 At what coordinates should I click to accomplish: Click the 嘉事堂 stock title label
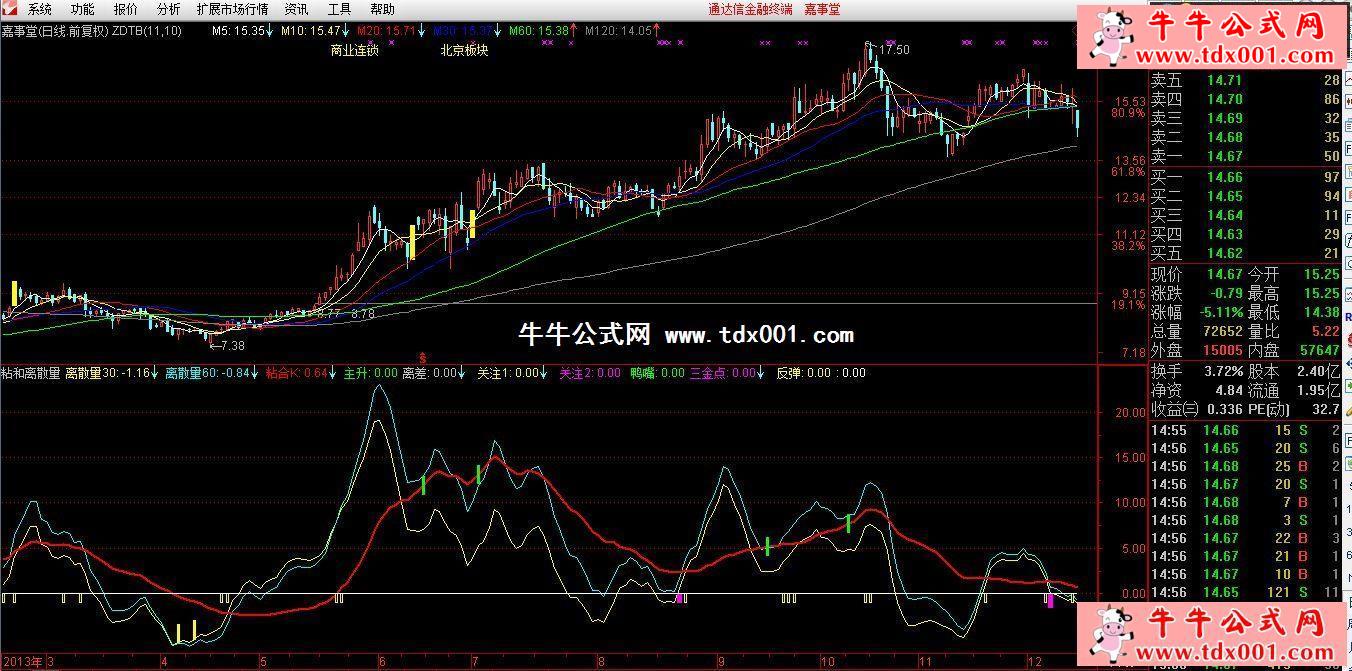point(19,31)
